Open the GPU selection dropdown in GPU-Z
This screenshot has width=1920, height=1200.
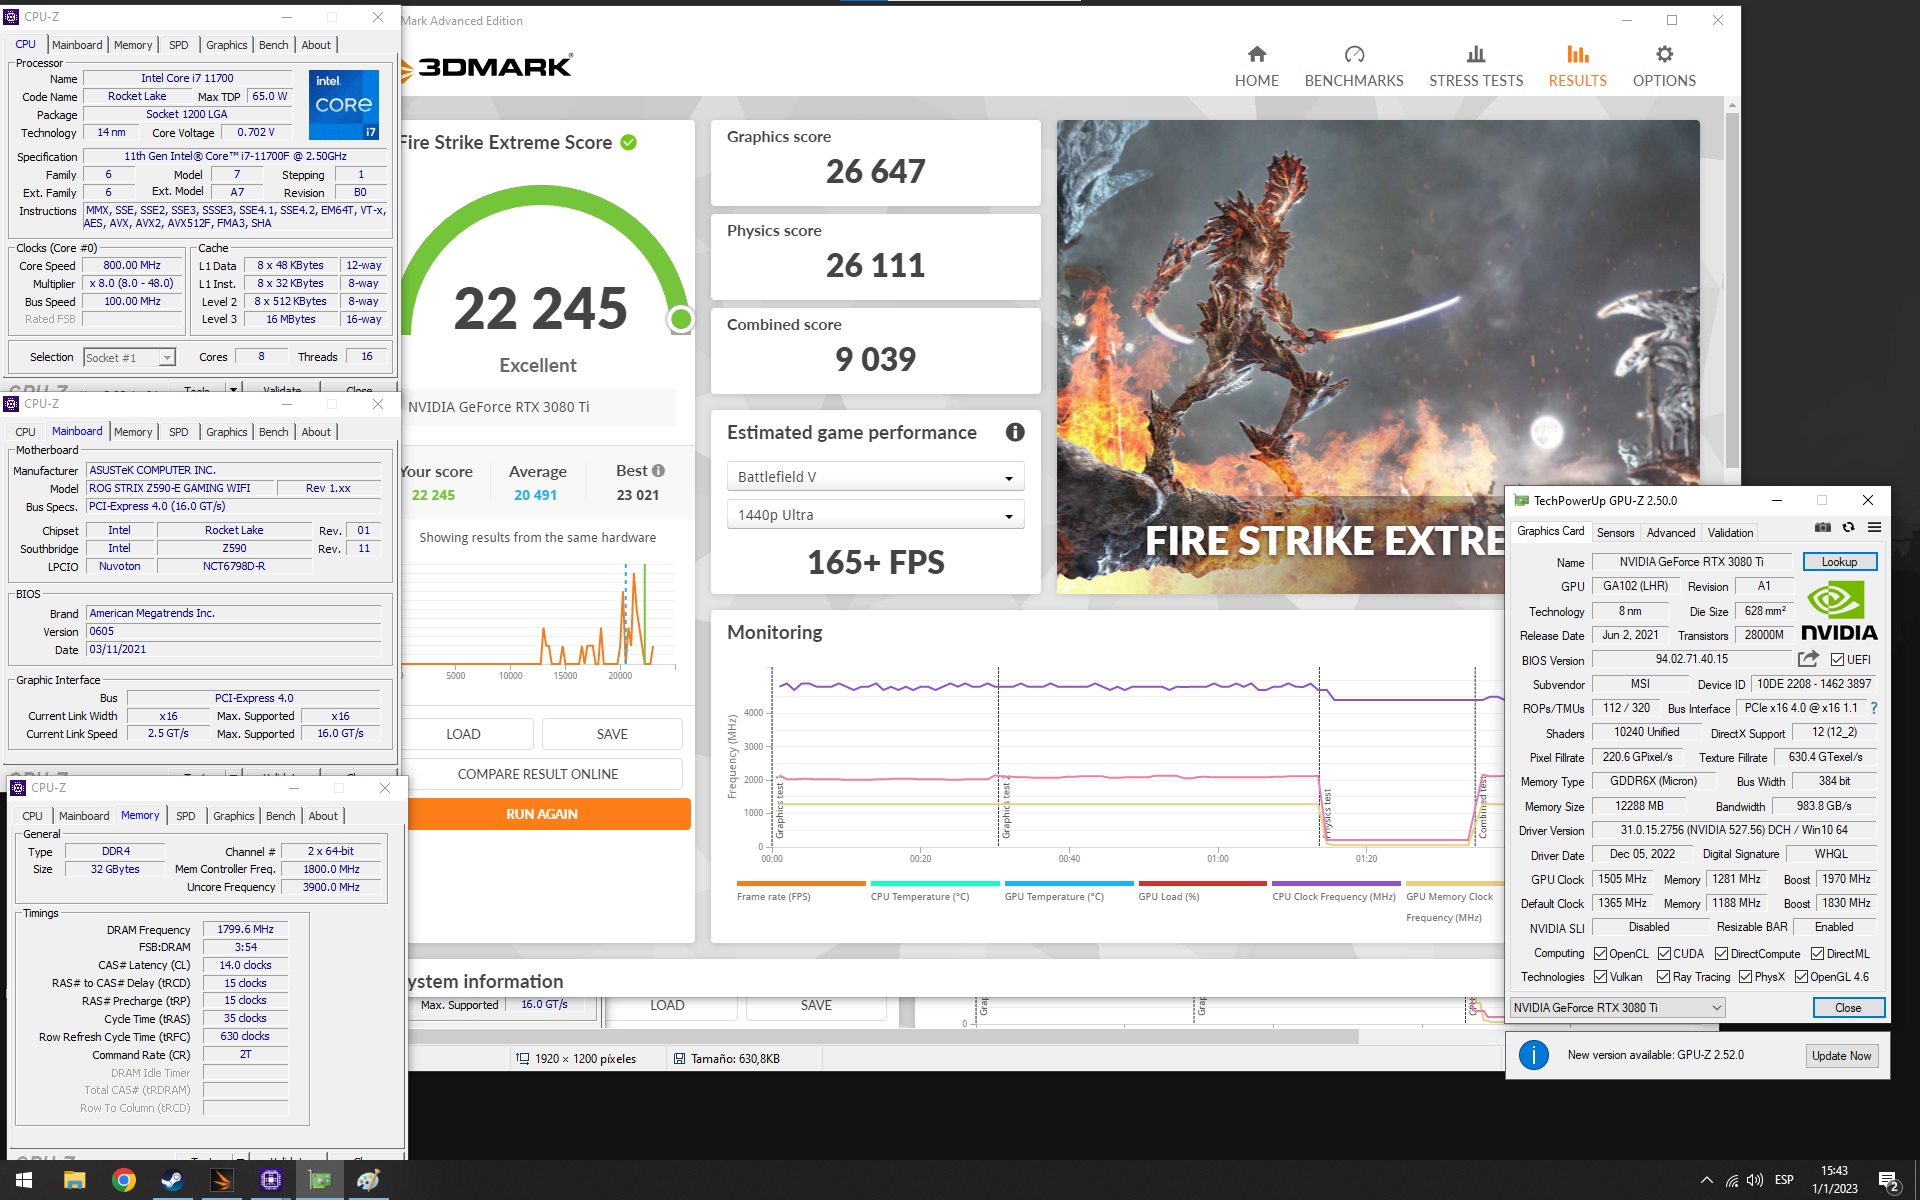[x=1618, y=1007]
